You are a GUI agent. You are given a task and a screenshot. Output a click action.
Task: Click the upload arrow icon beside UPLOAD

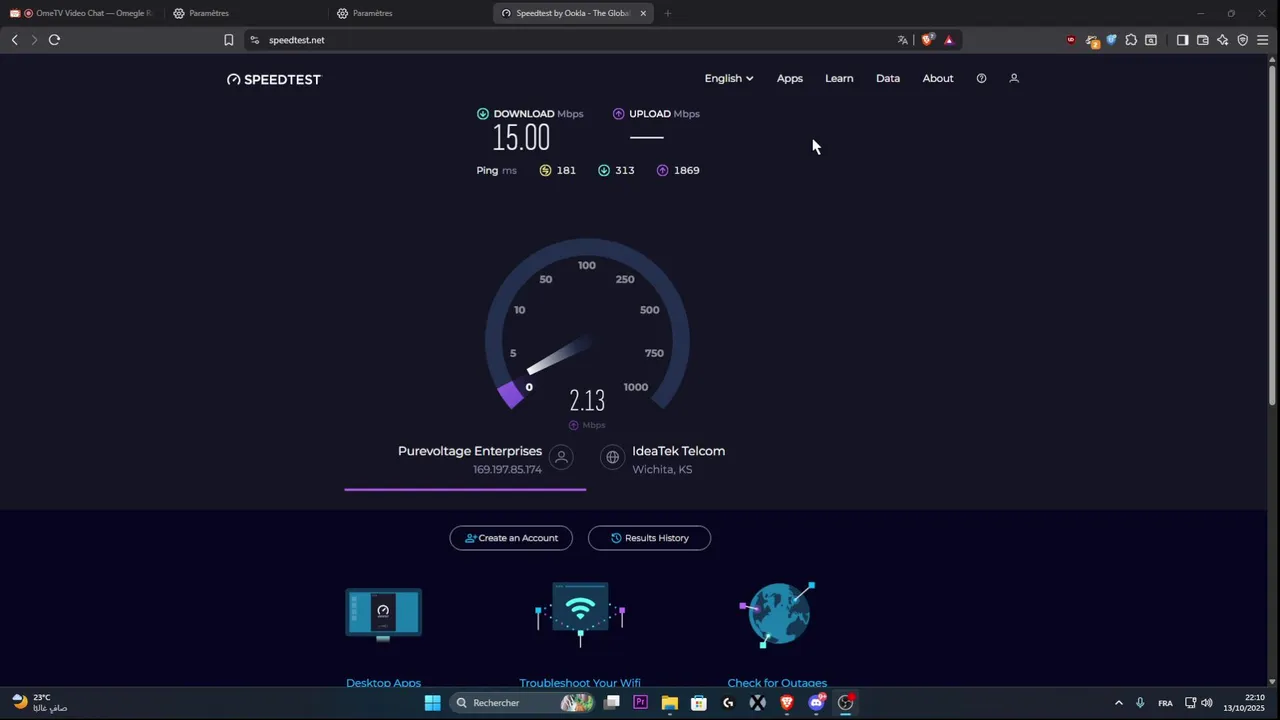[619, 114]
